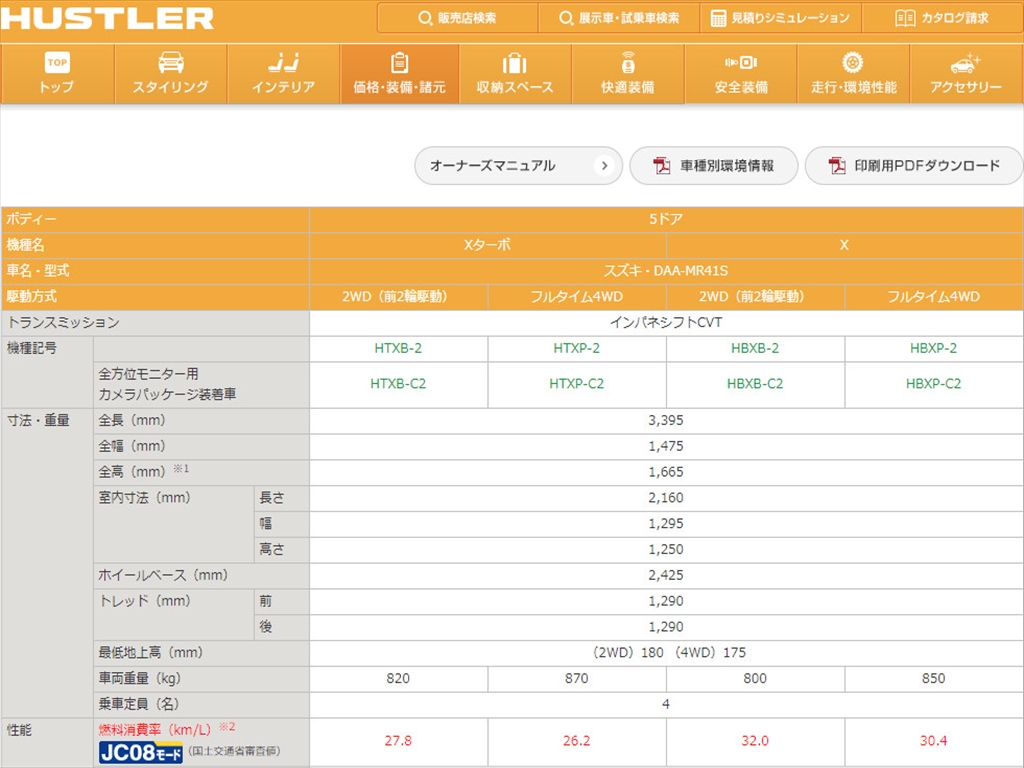Viewport: 1024px width, 768px height.
Task: Click the JC08モード badge
Action: point(140,753)
